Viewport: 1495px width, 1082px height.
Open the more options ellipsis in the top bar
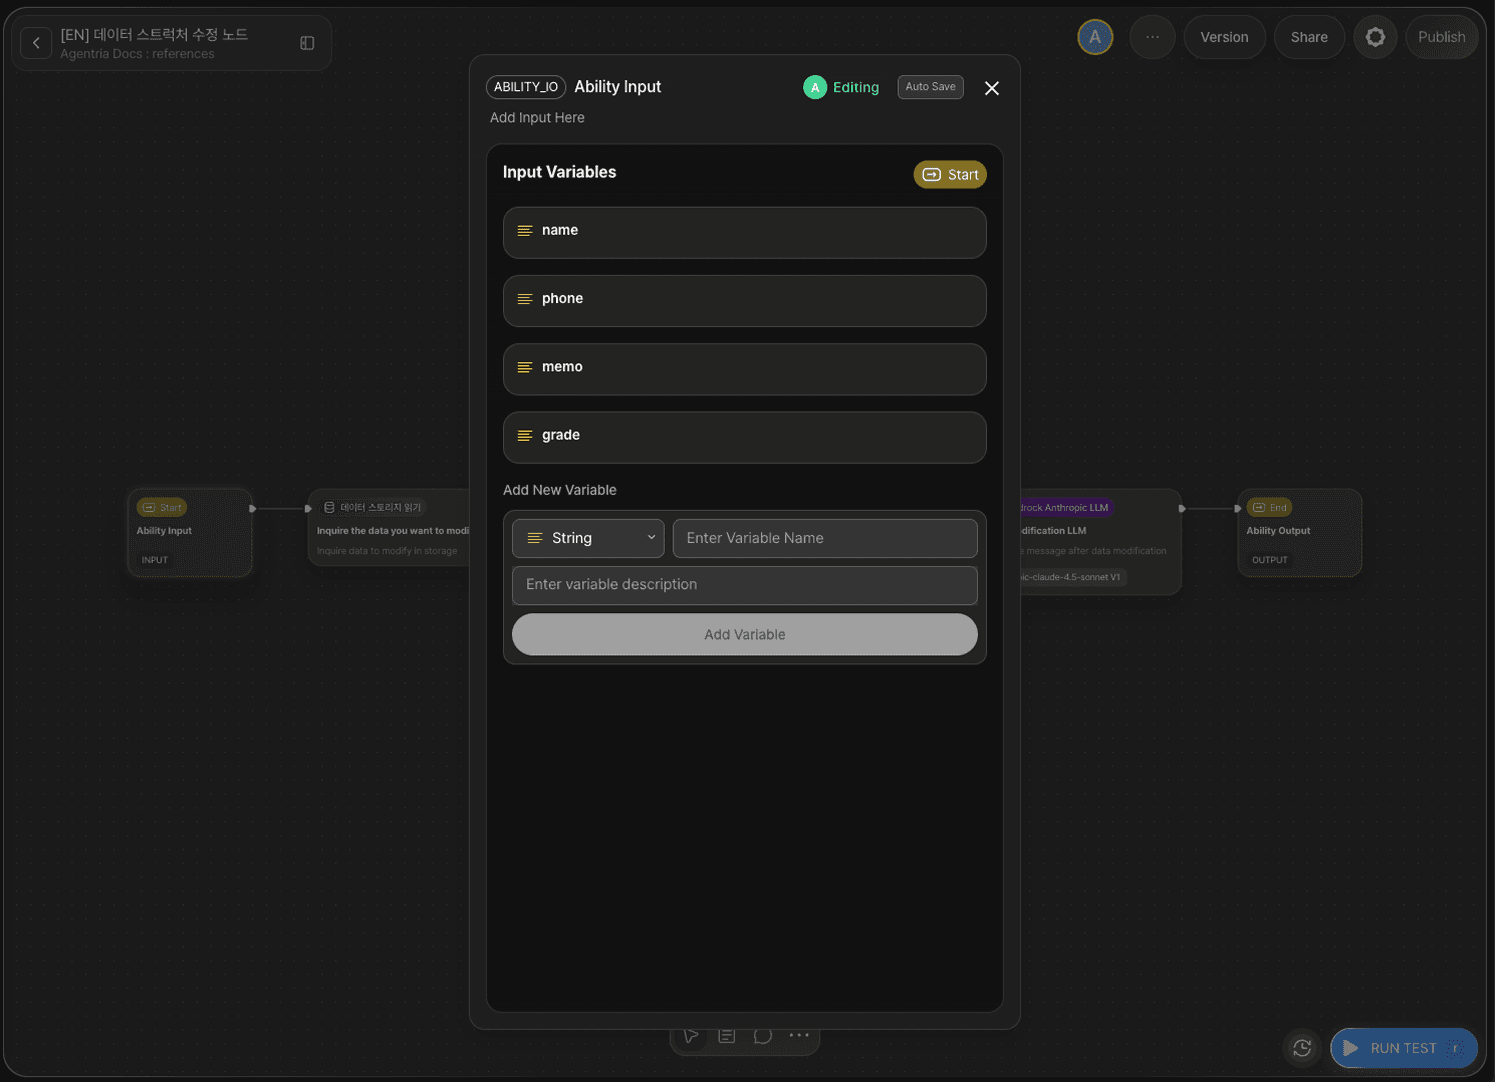point(1152,37)
